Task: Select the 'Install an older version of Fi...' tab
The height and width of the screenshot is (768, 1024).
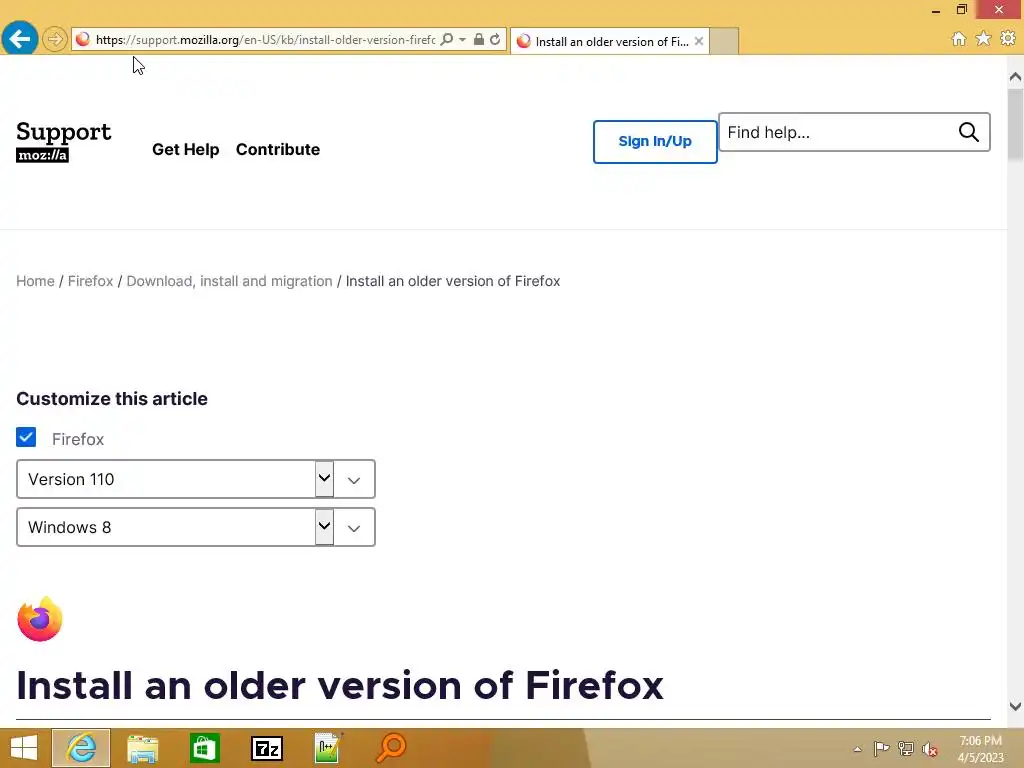Action: pyautogui.click(x=609, y=41)
